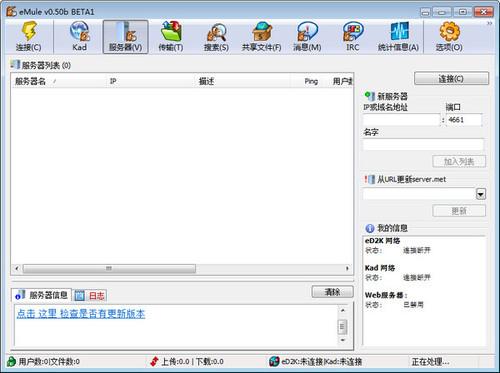
Task: Sort by IP column header
Action: click(150, 81)
